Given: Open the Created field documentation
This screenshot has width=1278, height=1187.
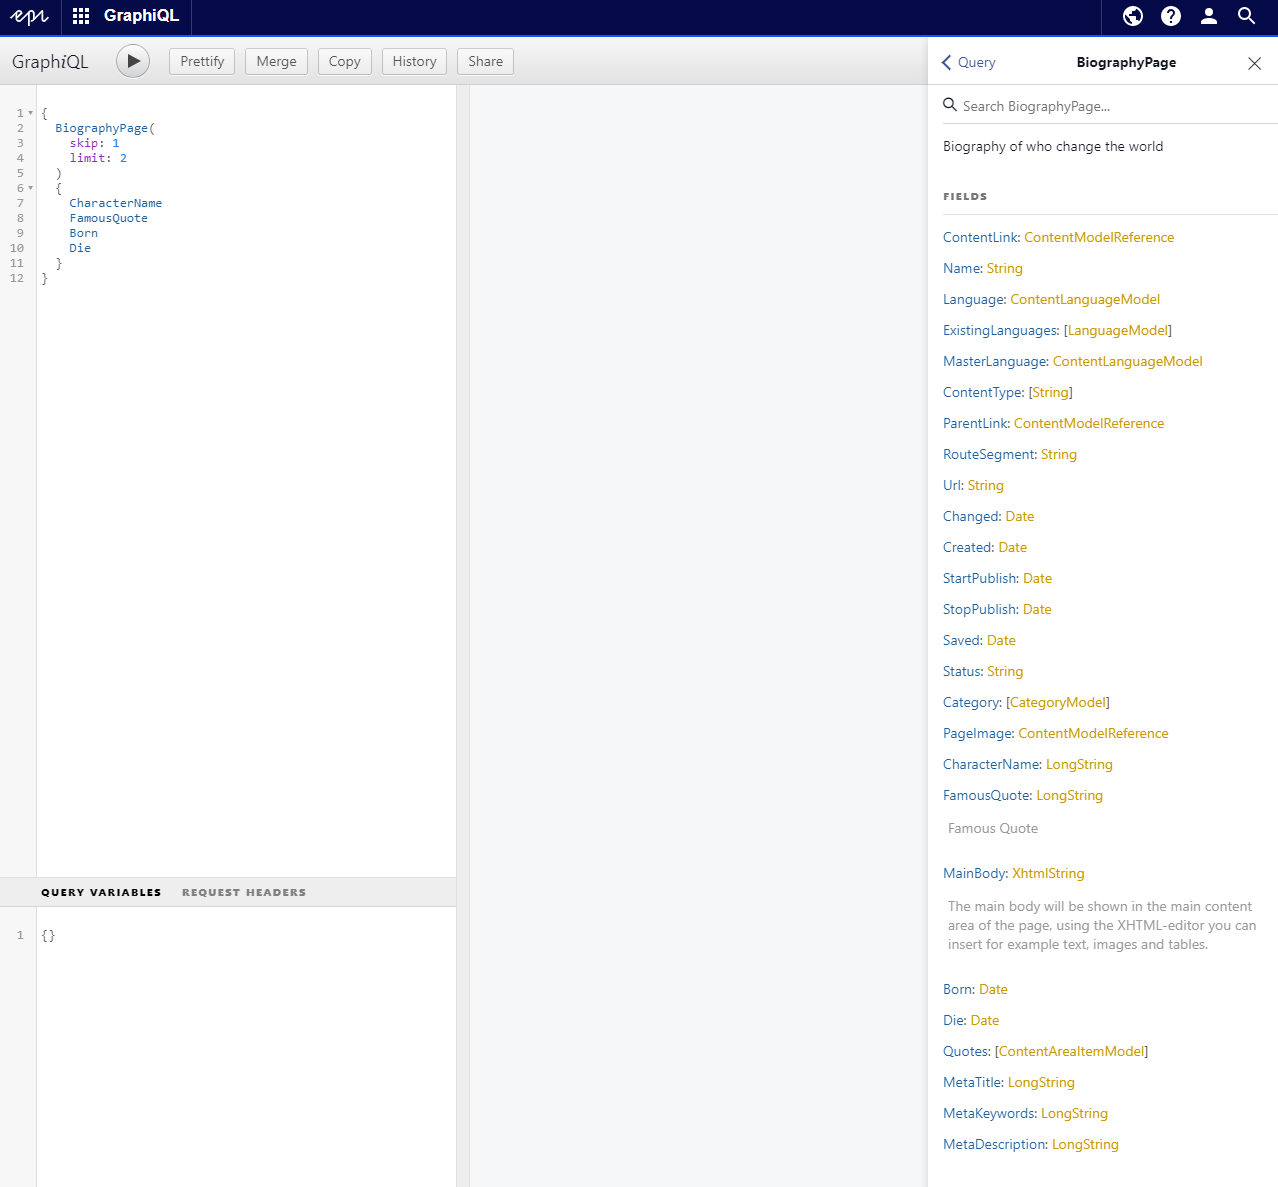Looking at the screenshot, I should pyautogui.click(x=967, y=547).
